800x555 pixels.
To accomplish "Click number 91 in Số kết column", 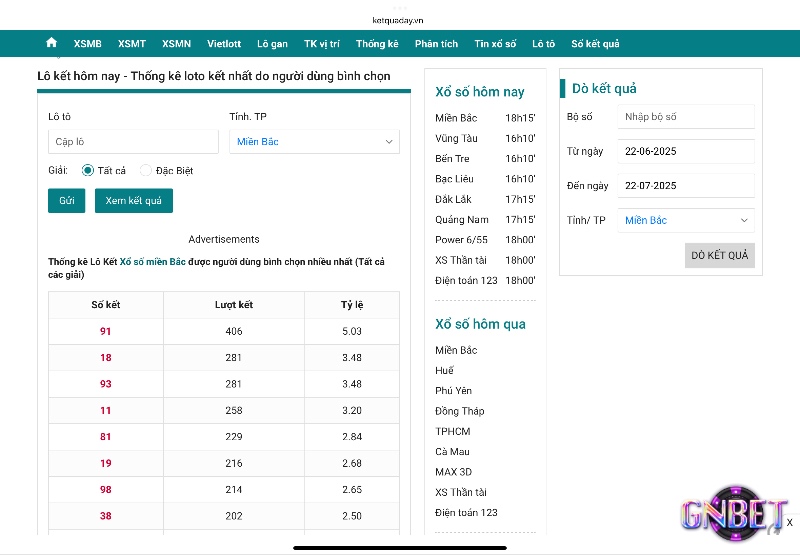I will tap(106, 332).
